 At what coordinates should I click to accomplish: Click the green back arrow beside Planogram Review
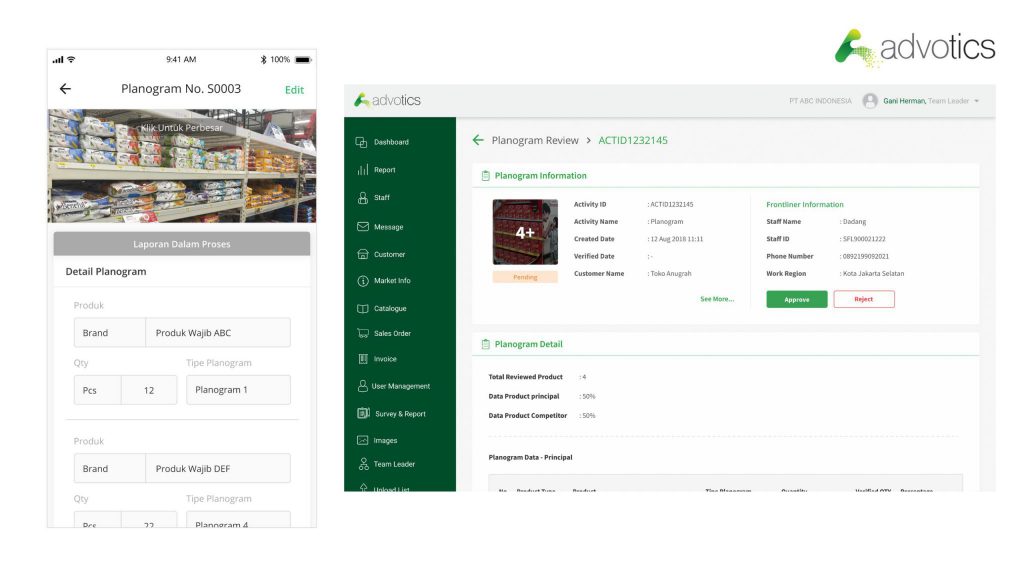point(478,140)
